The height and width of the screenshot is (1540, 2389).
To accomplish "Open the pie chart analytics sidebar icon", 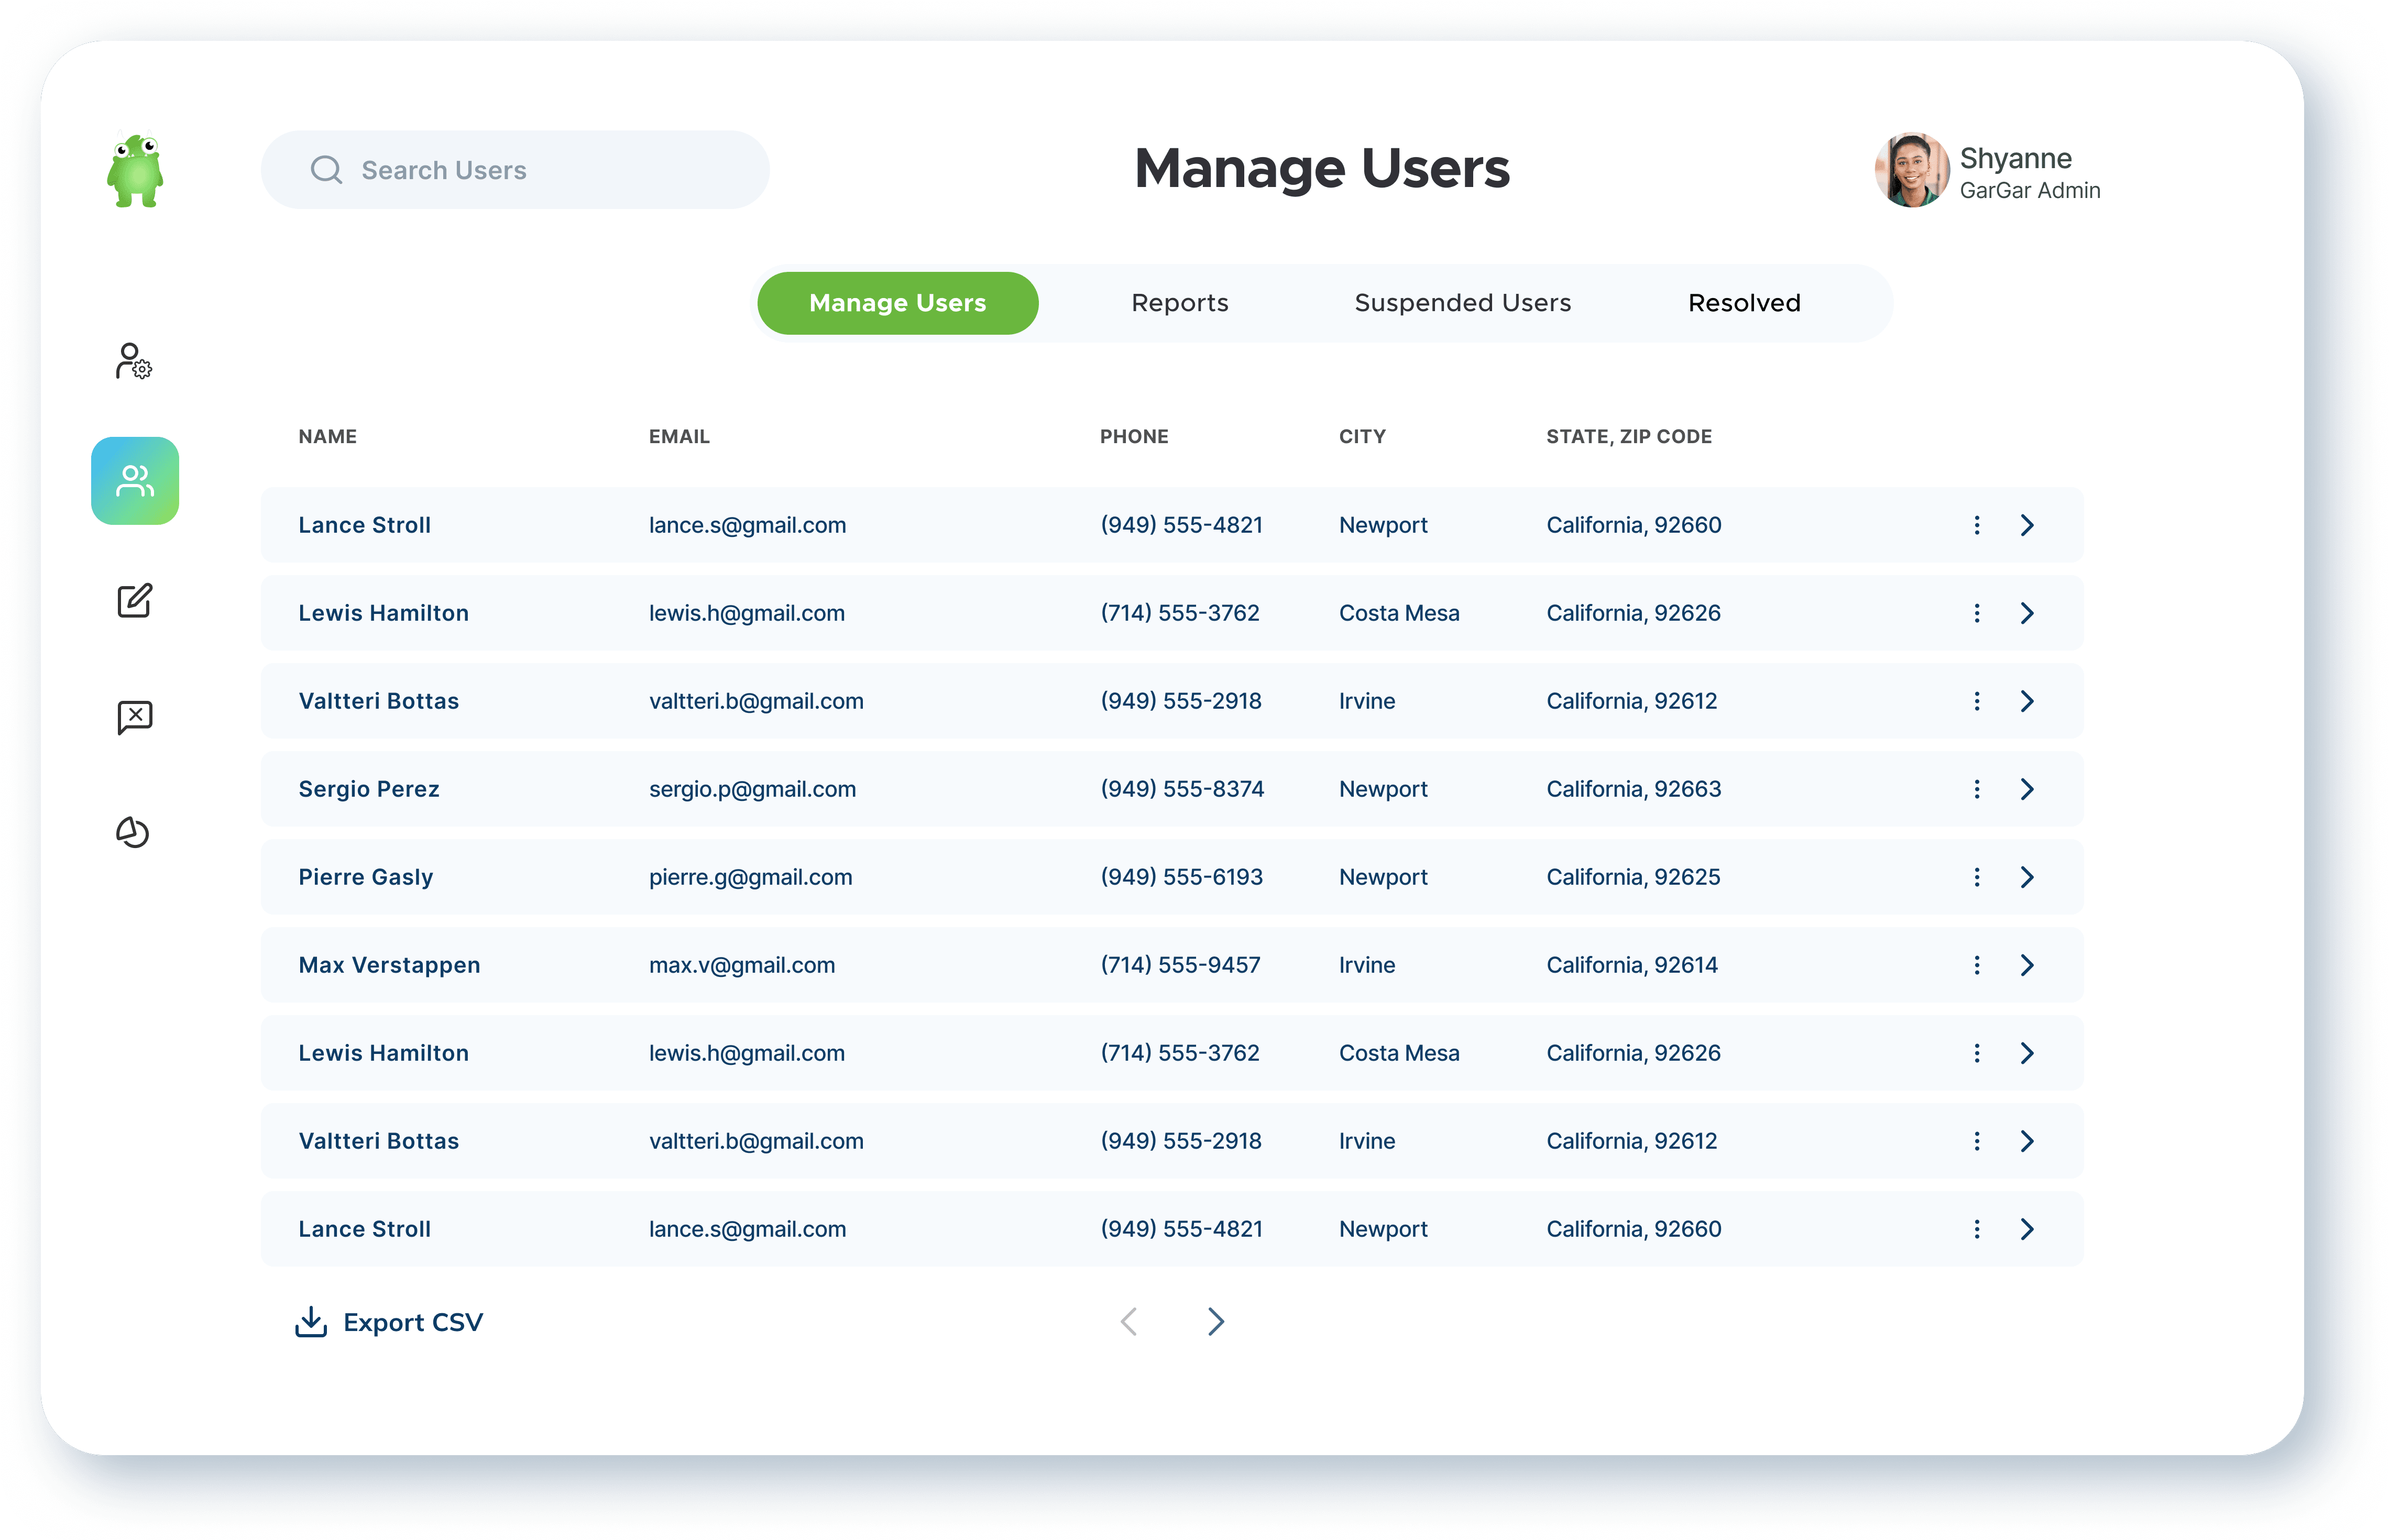I will click(133, 832).
